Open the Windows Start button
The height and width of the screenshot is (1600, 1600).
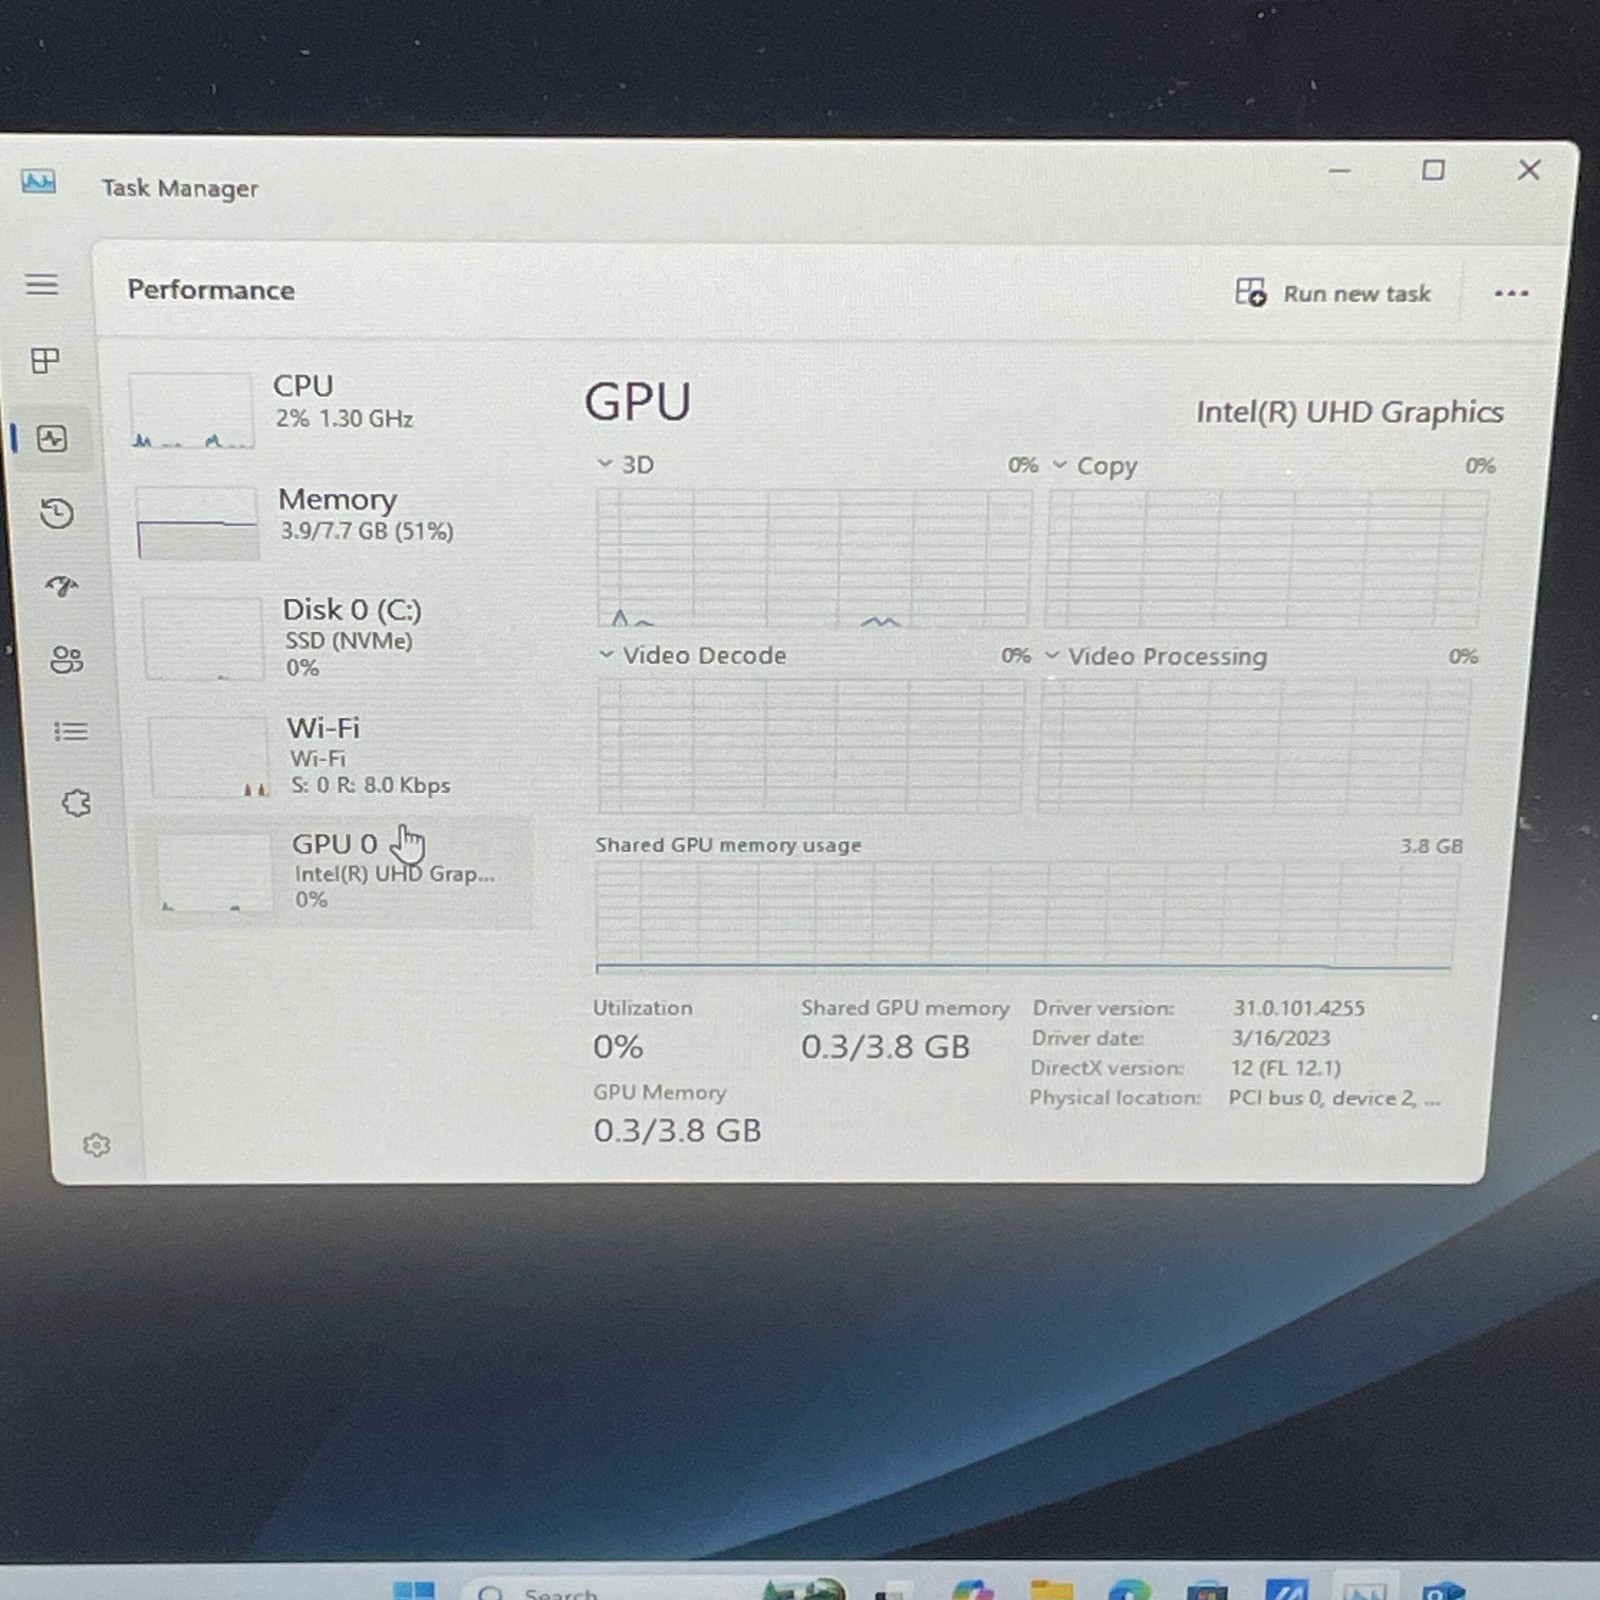414,1590
